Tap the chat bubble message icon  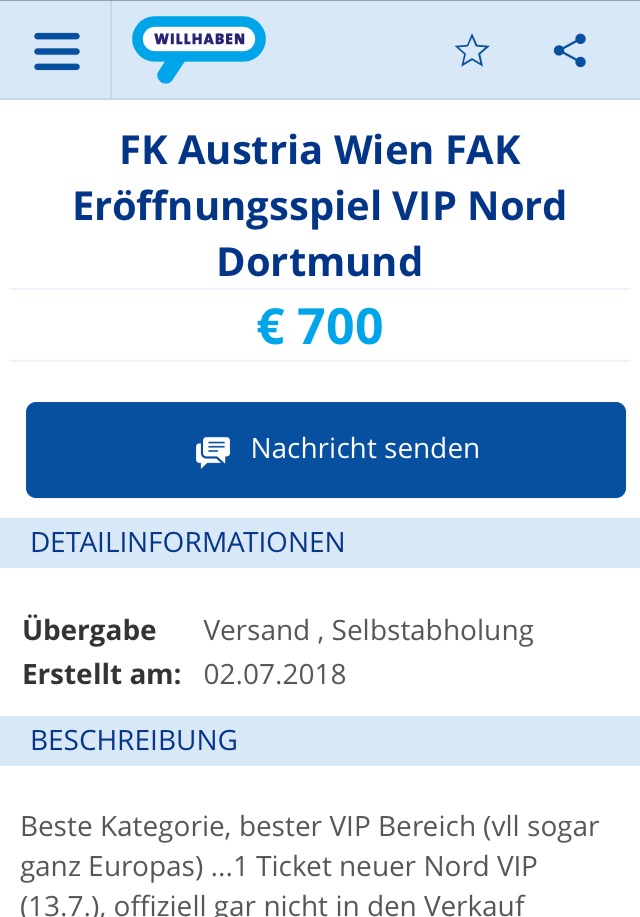[212, 452]
